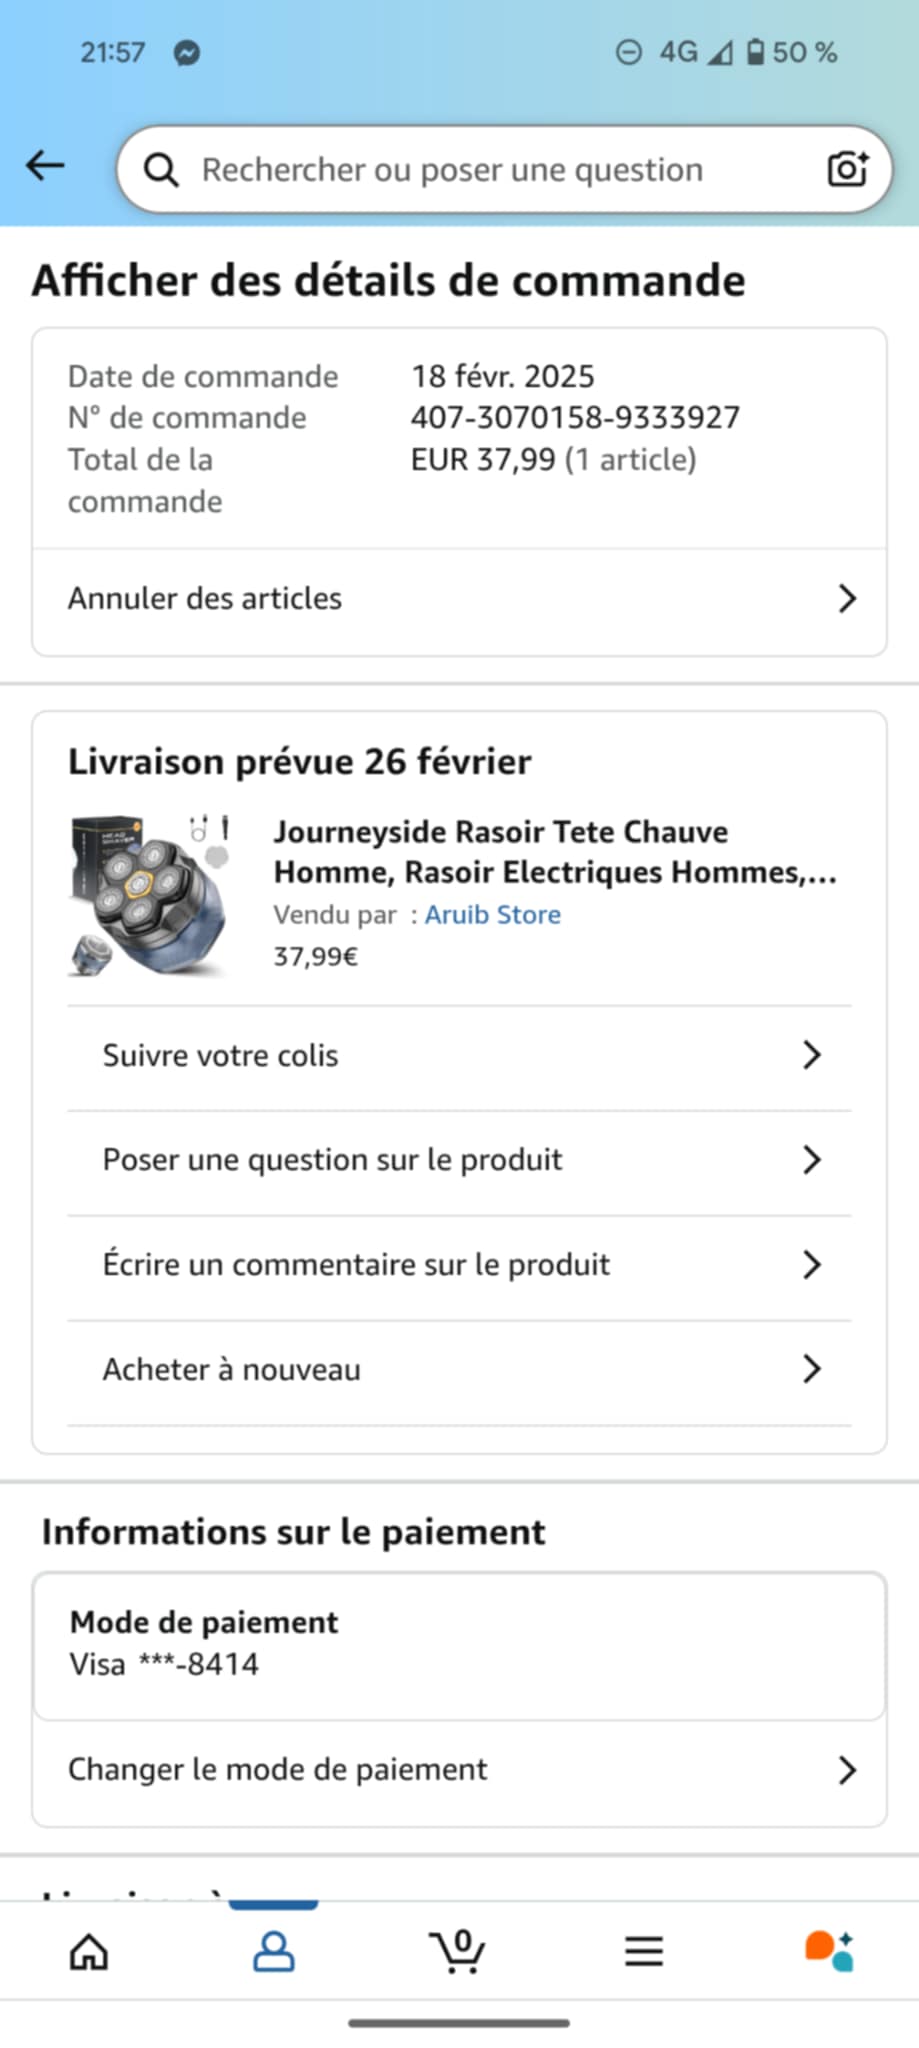The width and height of the screenshot is (919, 2048).
Task: Select Poser une question sur le produit
Action: [459, 1160]
